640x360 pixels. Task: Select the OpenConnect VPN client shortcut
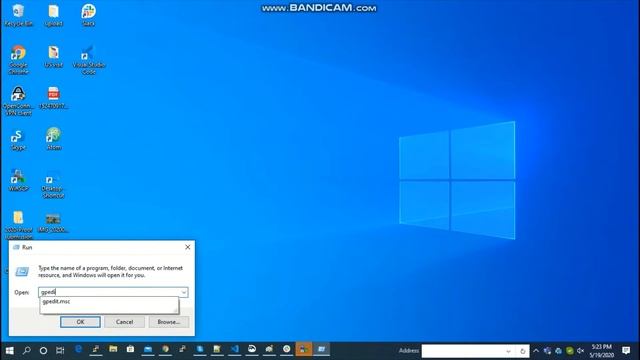pyautogui.click(x=18, y=101)
